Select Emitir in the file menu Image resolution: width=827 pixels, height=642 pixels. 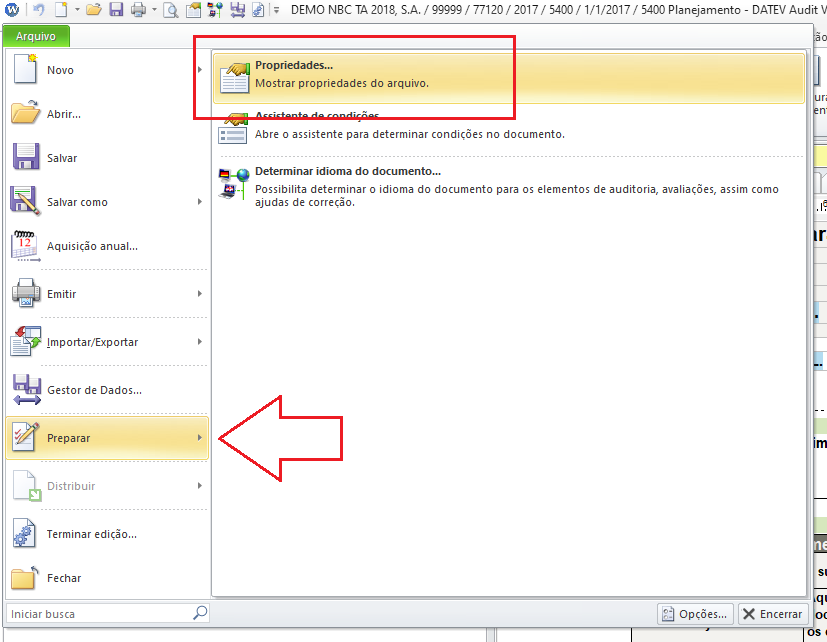107,294
